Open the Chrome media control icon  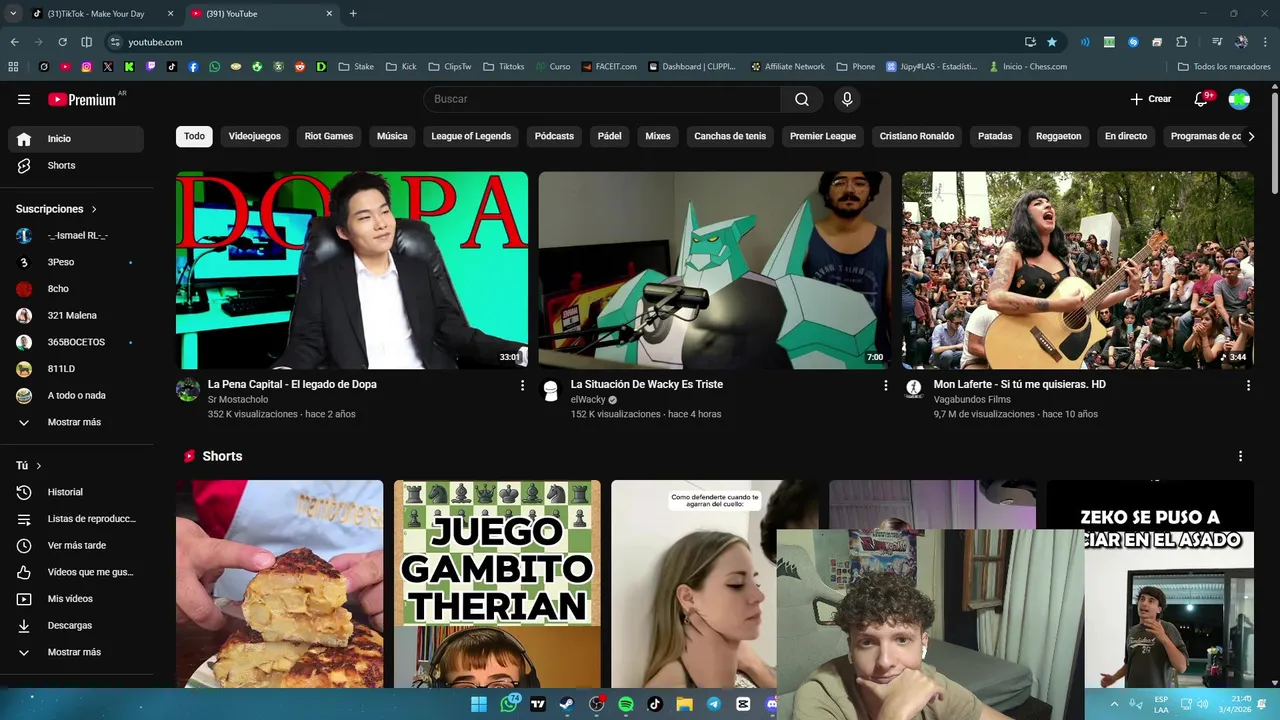(x=1217, y=42)
